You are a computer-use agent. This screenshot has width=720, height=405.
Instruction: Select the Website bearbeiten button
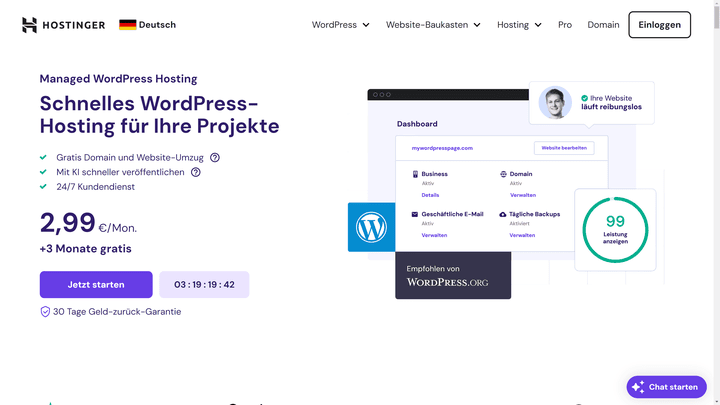[x=564, y=148]
